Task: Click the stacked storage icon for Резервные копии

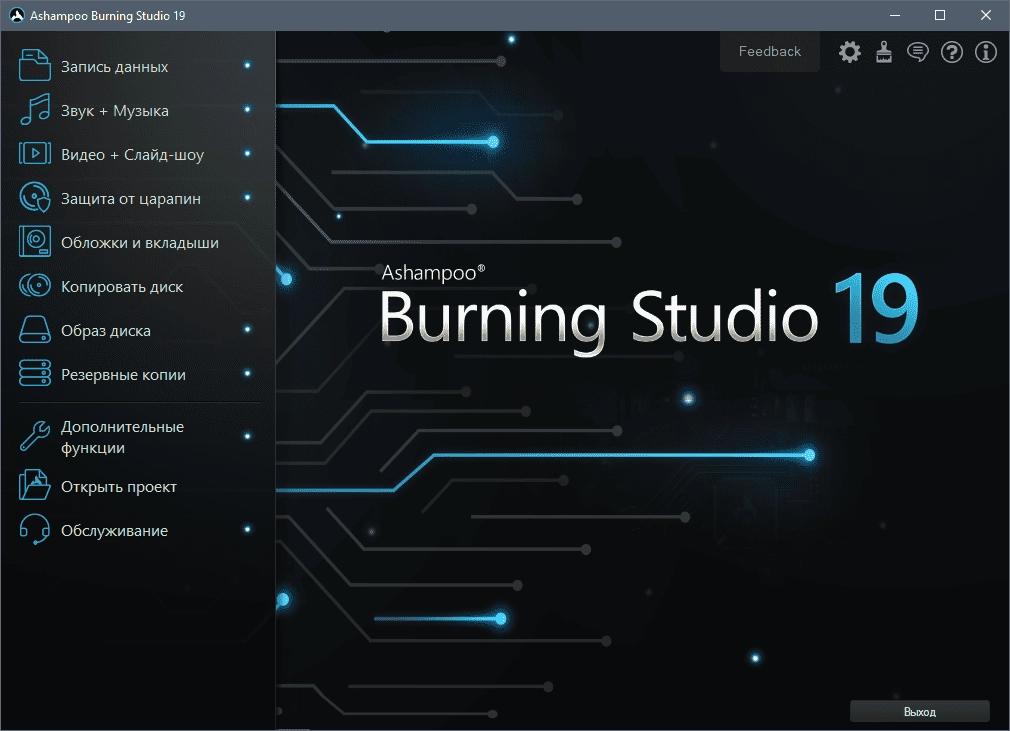Action: click(x=35, y=373)
